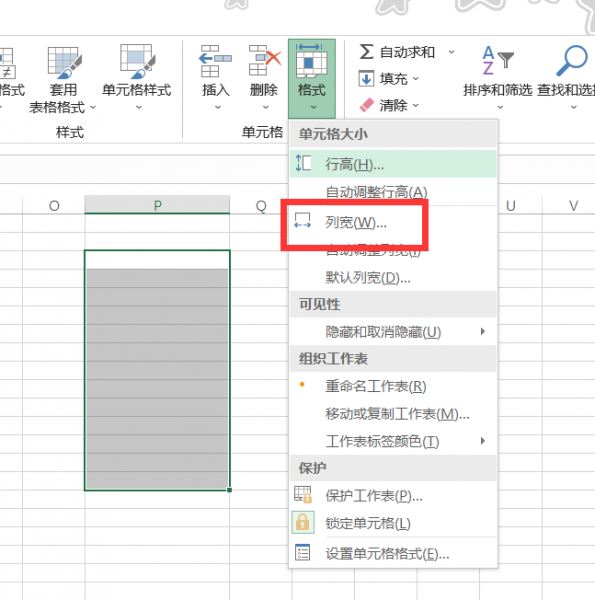Choose 移动或复制工作表(M)... menu item

[x=393, y=414]
